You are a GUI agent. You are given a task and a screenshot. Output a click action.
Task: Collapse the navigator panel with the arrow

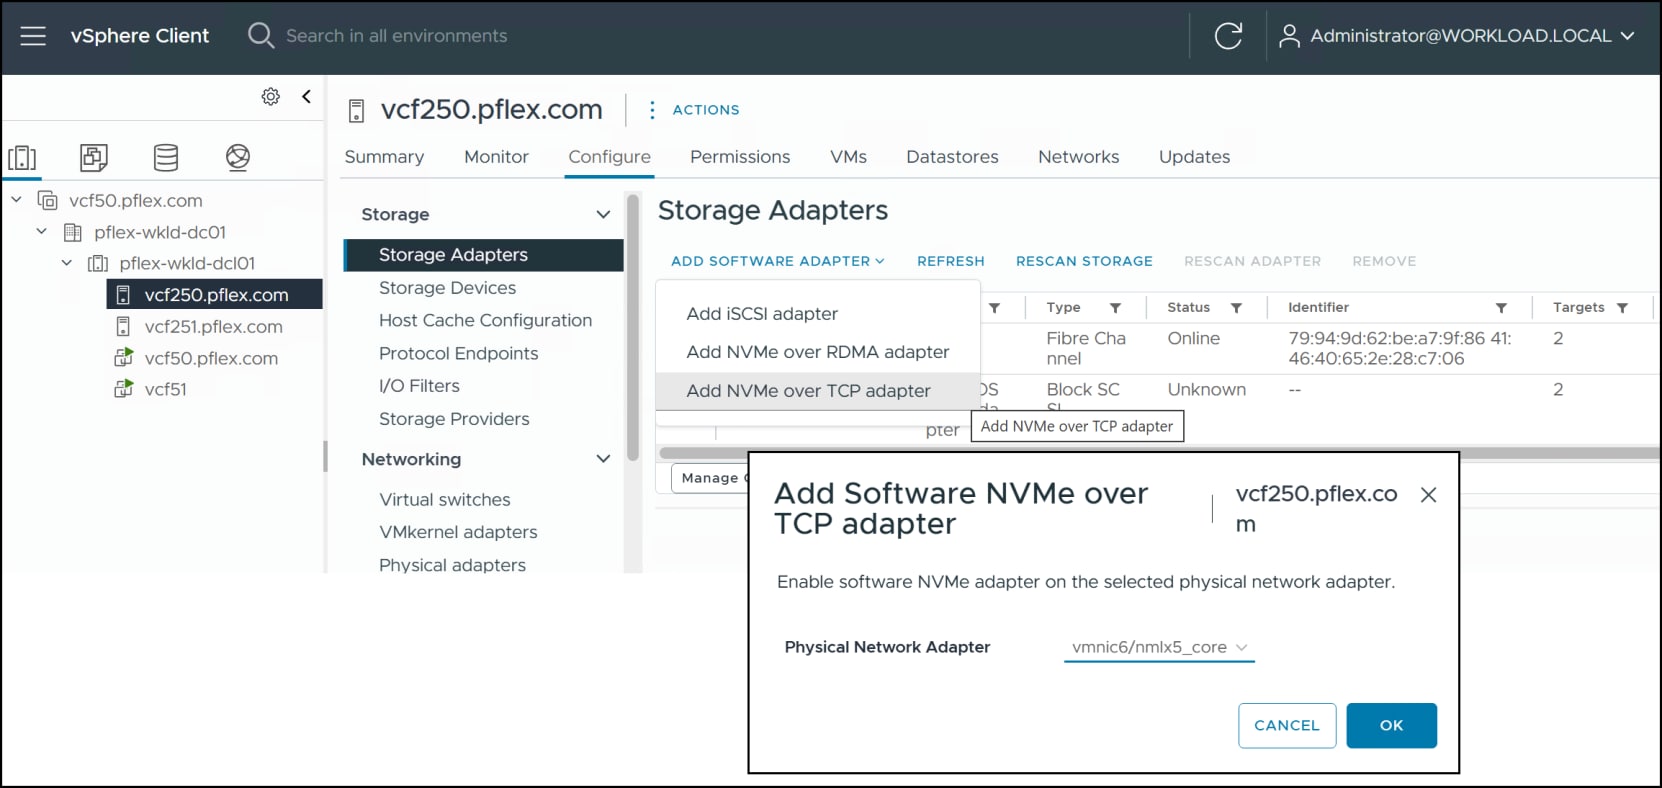tap(306, 96)
